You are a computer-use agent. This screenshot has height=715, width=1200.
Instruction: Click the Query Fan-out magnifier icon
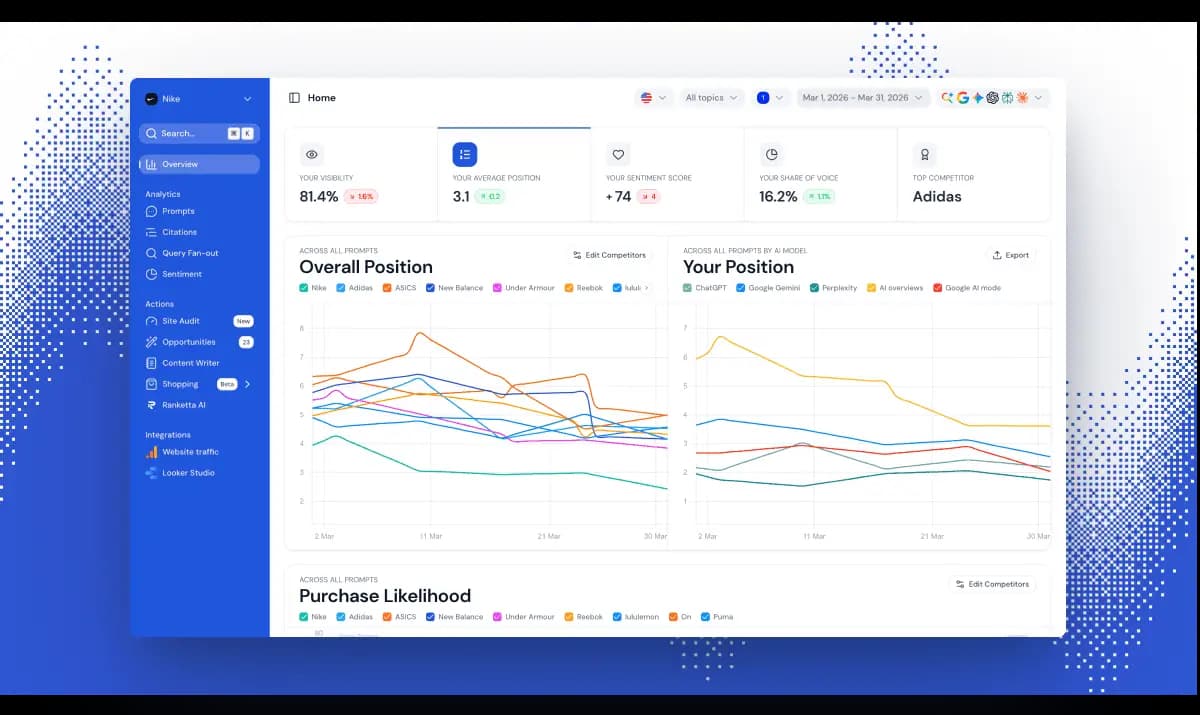pos(151,253)
